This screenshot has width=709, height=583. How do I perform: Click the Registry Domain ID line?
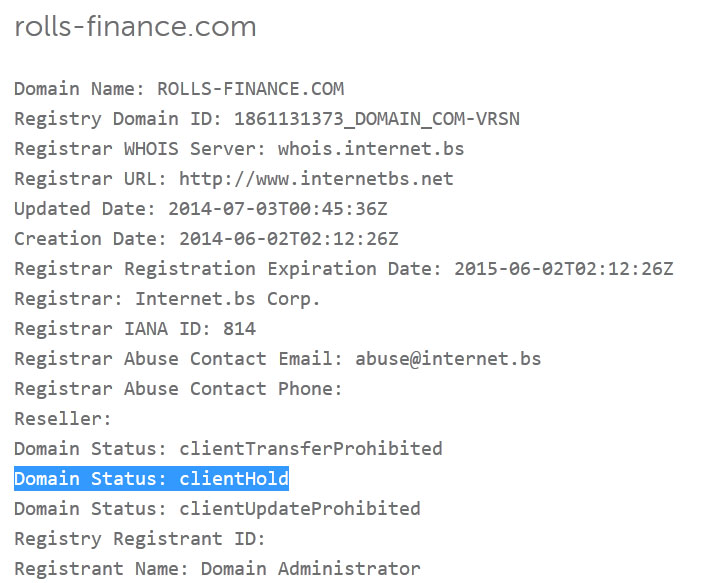[x=266, y=119]
